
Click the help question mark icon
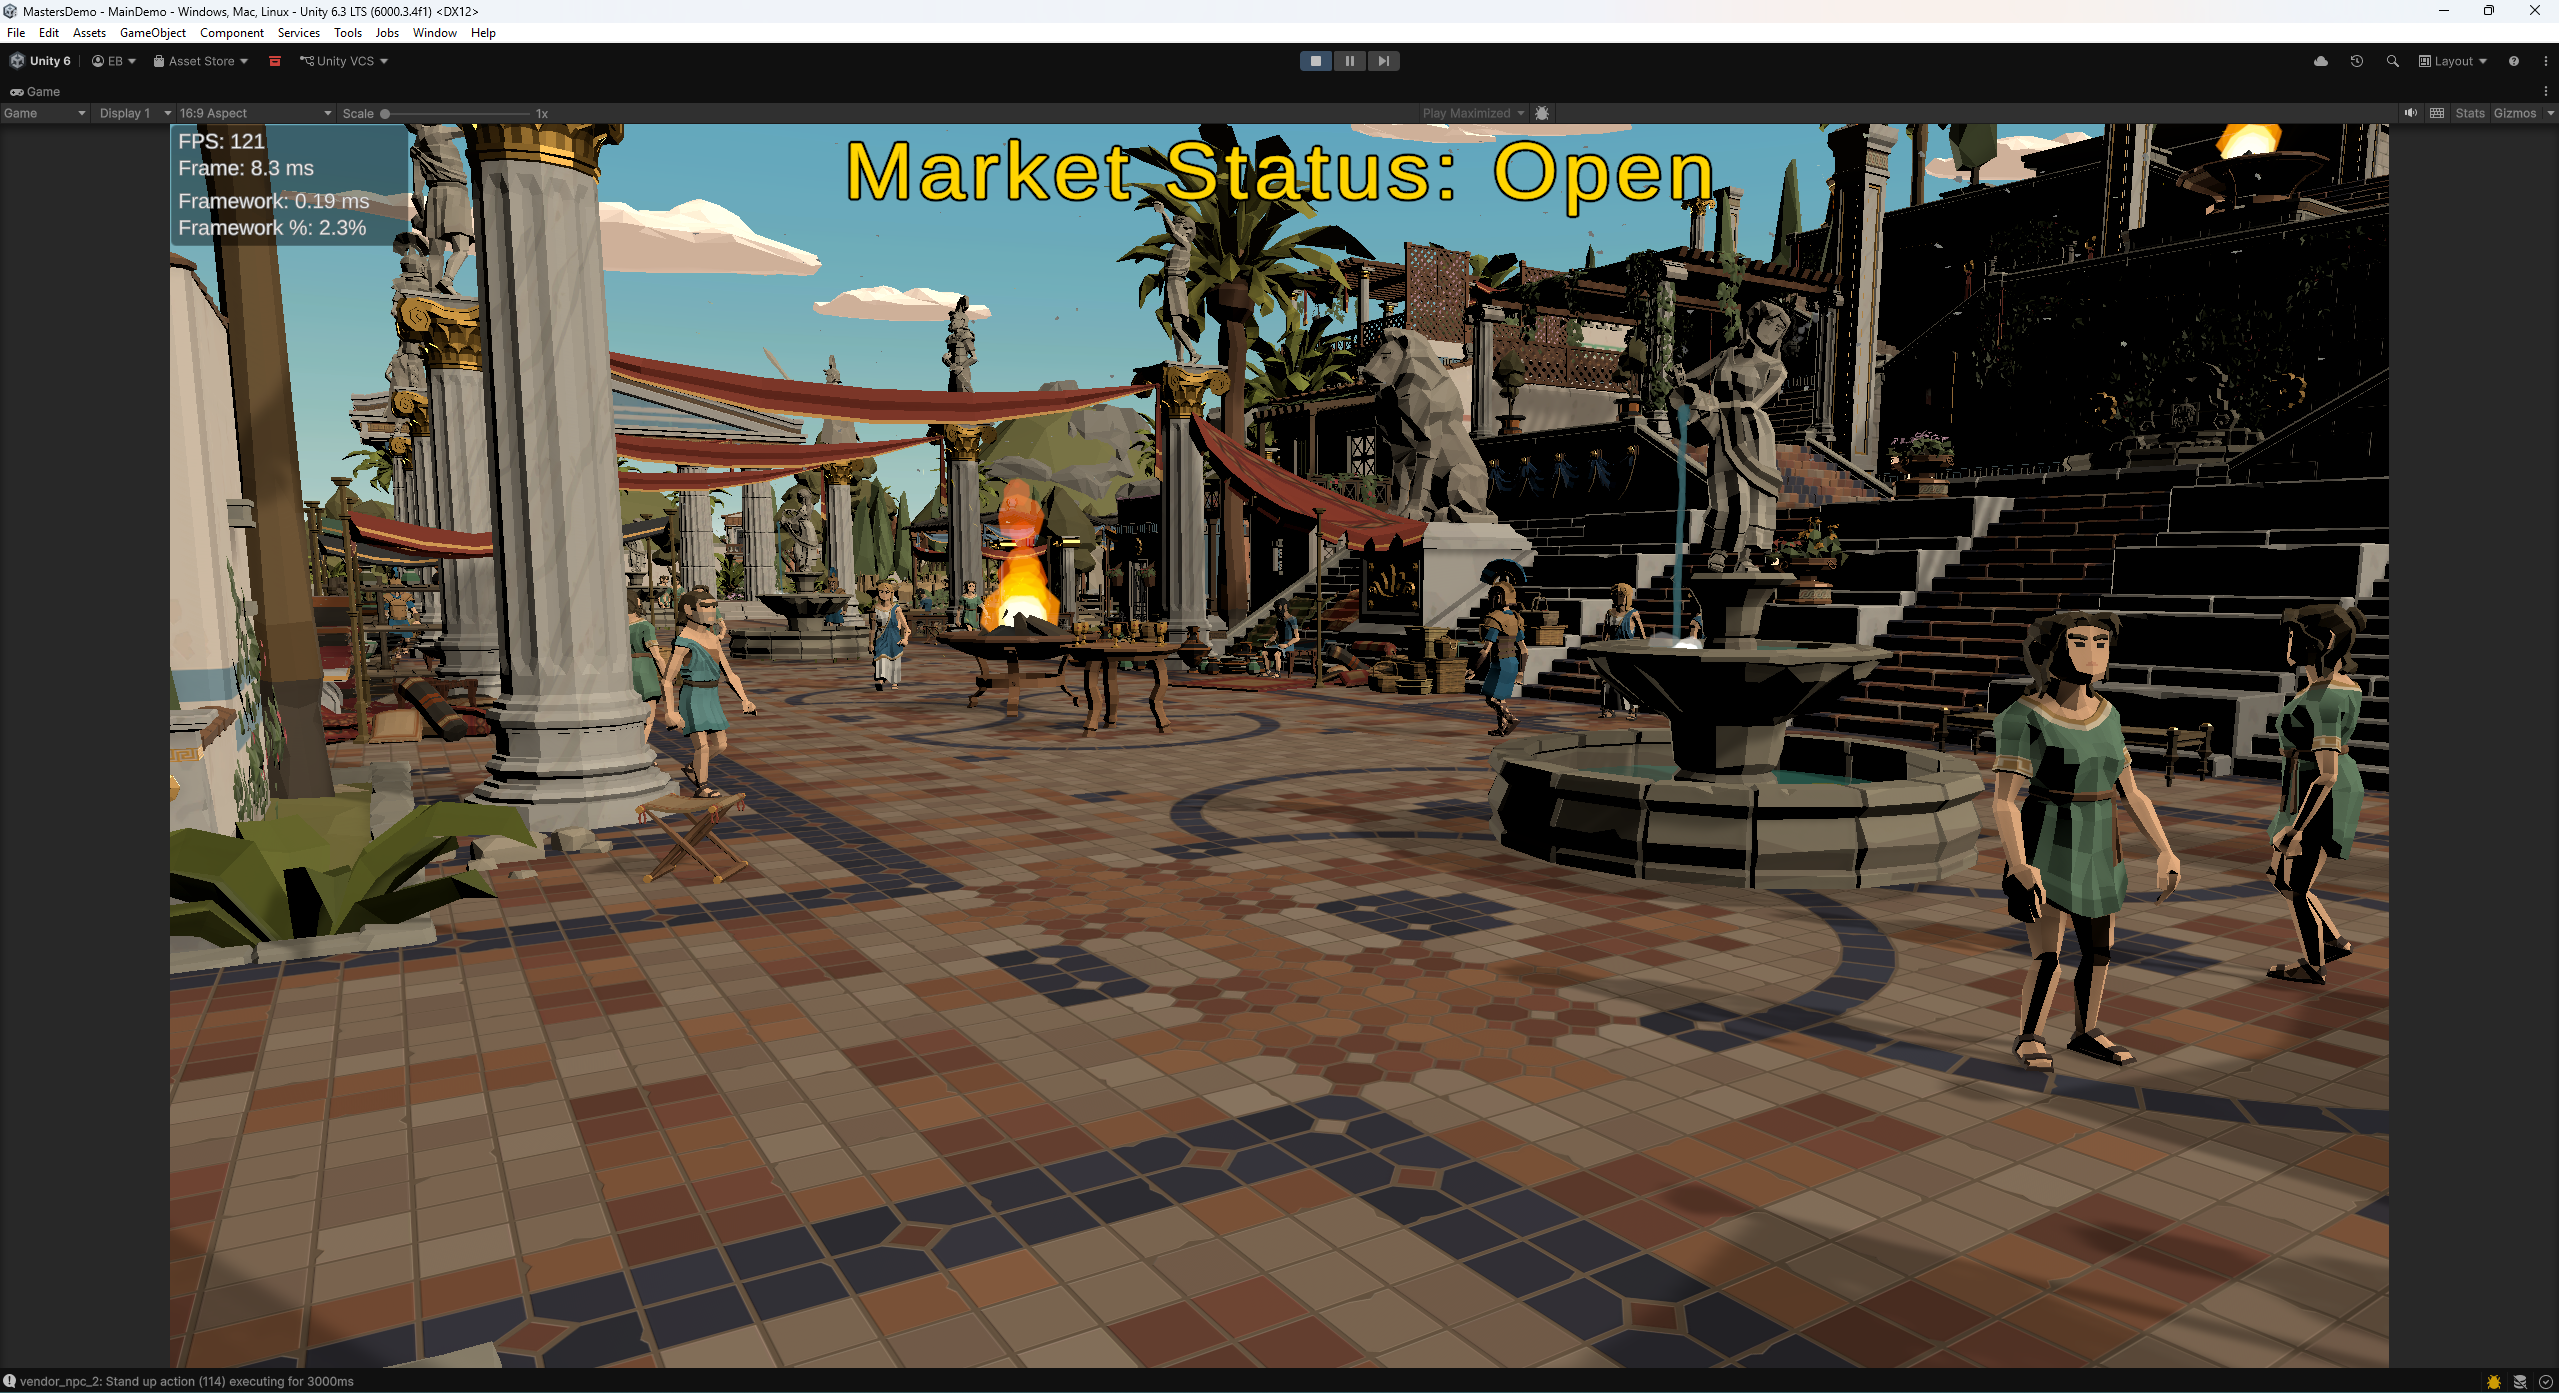(x=2514, y=61)
